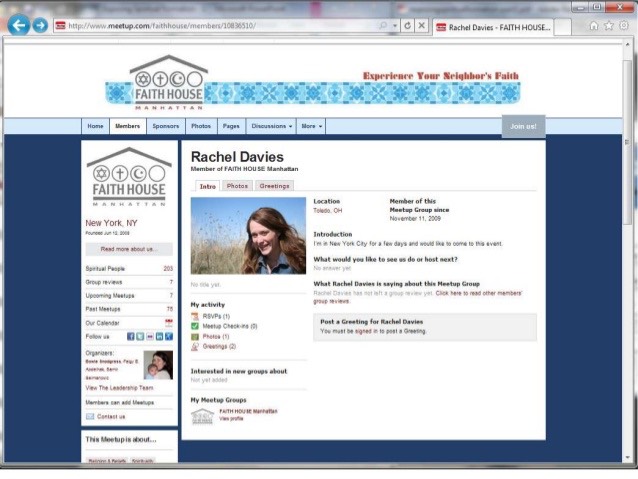Open the Sponsors nav item
Screen dimensions: 638x479
[x=166, y=126]
